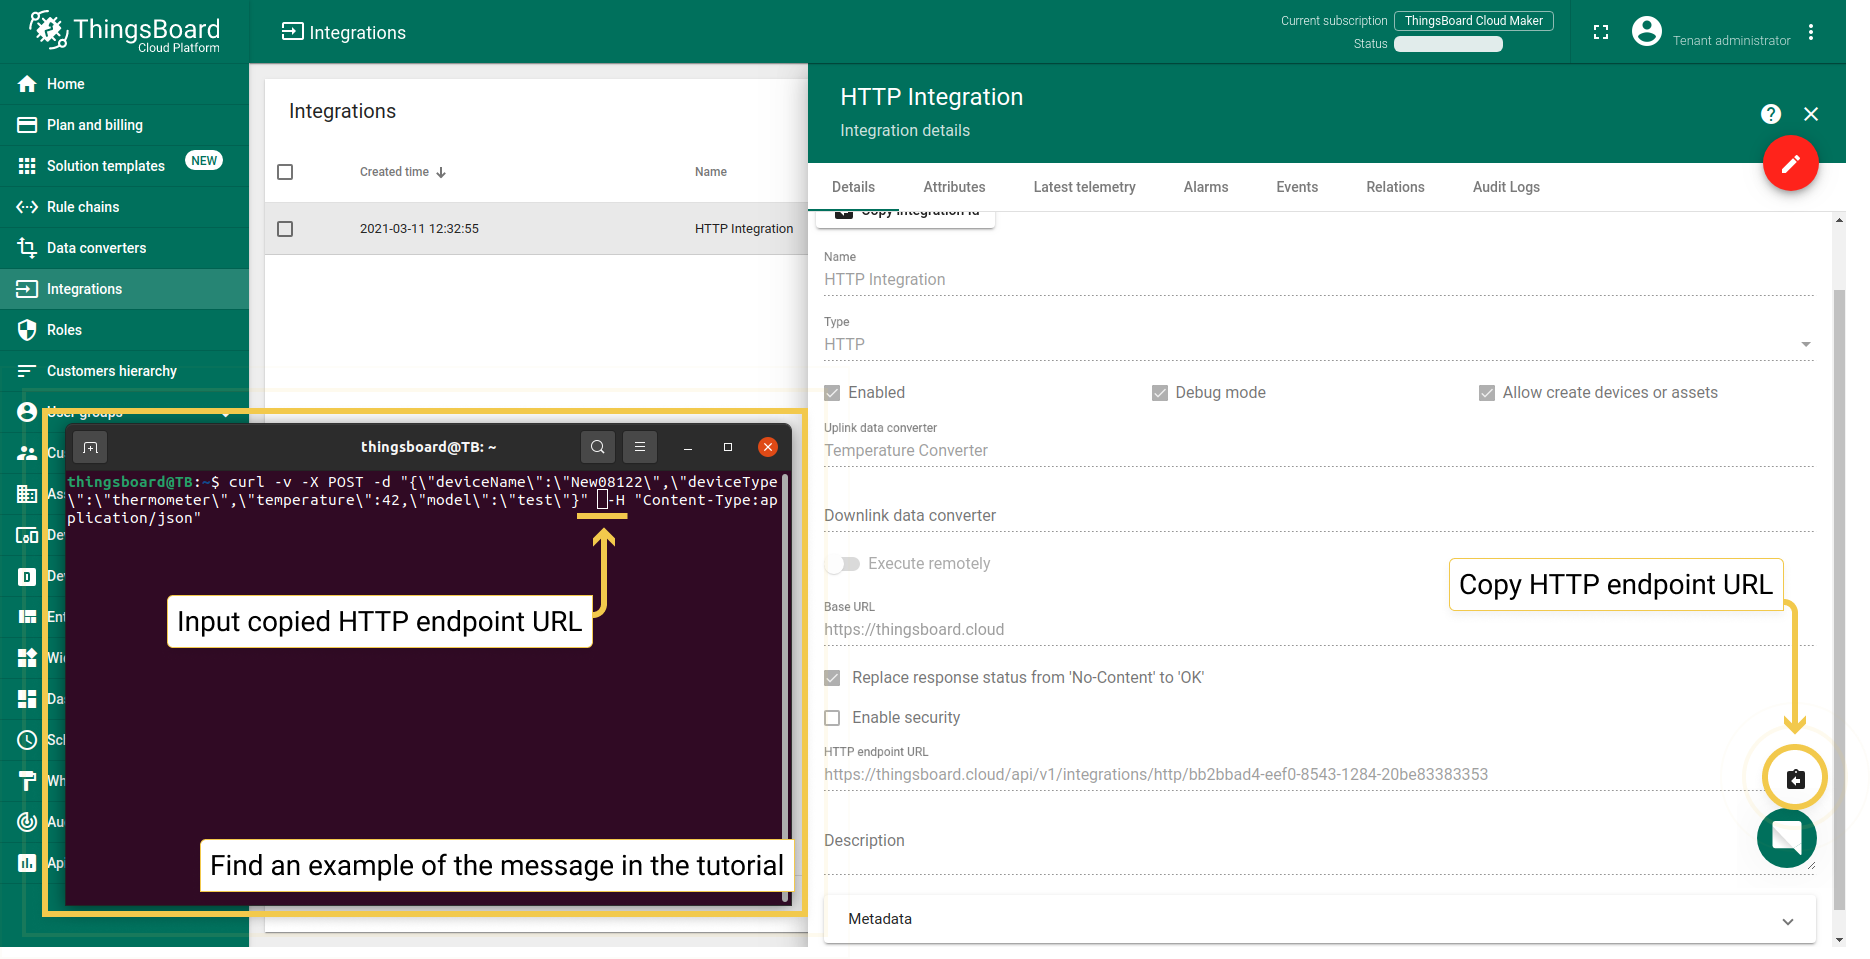
Task: Click the details panel vertical scrollbar
Action: pos(1839,600)
